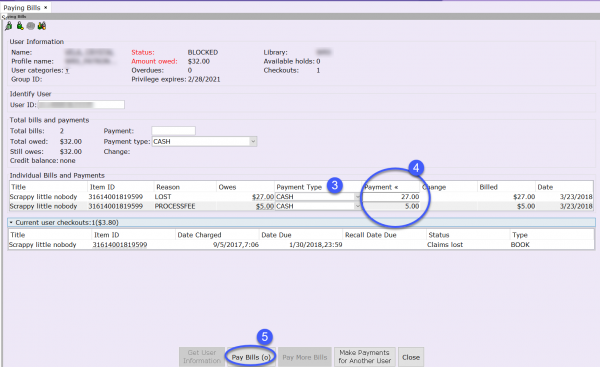Click the second green user helper icon
Screen dimensions: 600x367
tap(20, 26)
